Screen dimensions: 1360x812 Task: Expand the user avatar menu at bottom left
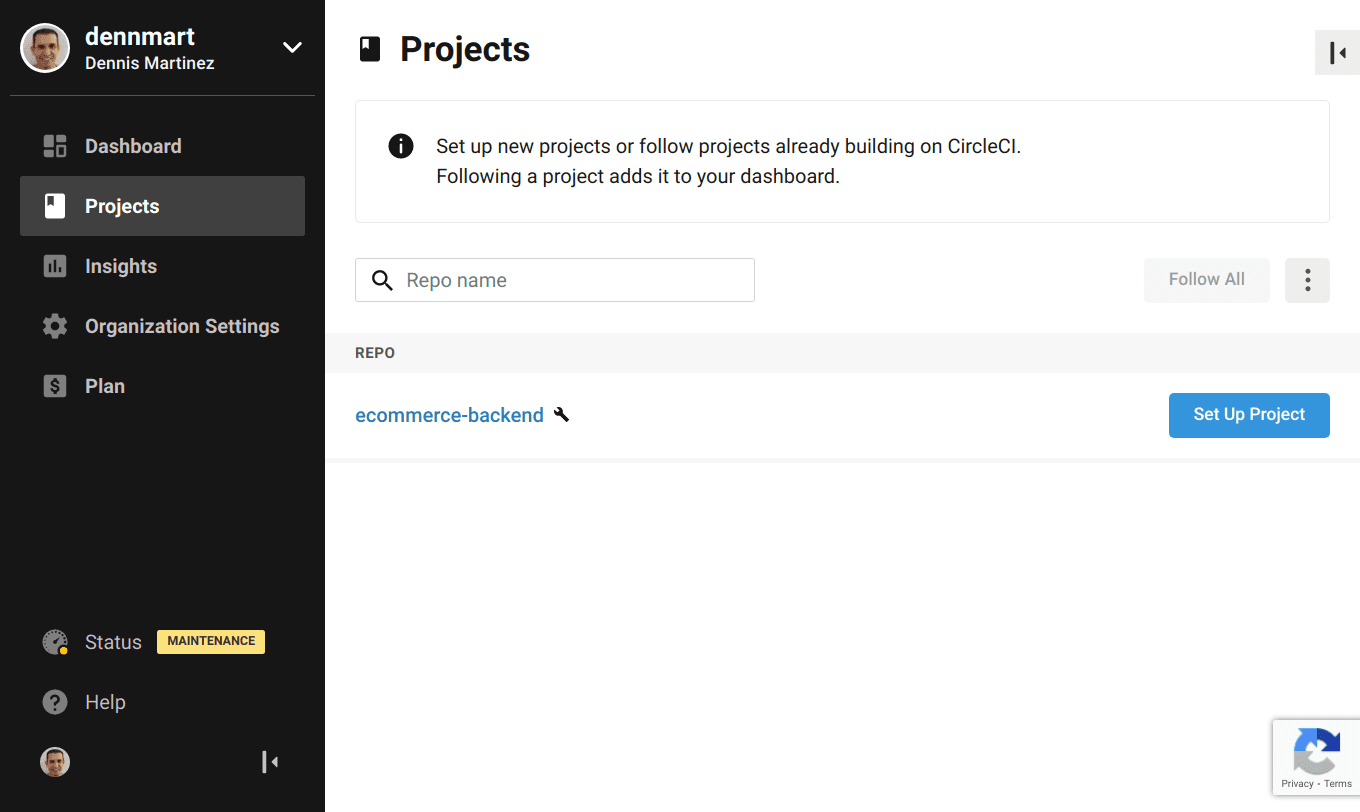[55, 761]
